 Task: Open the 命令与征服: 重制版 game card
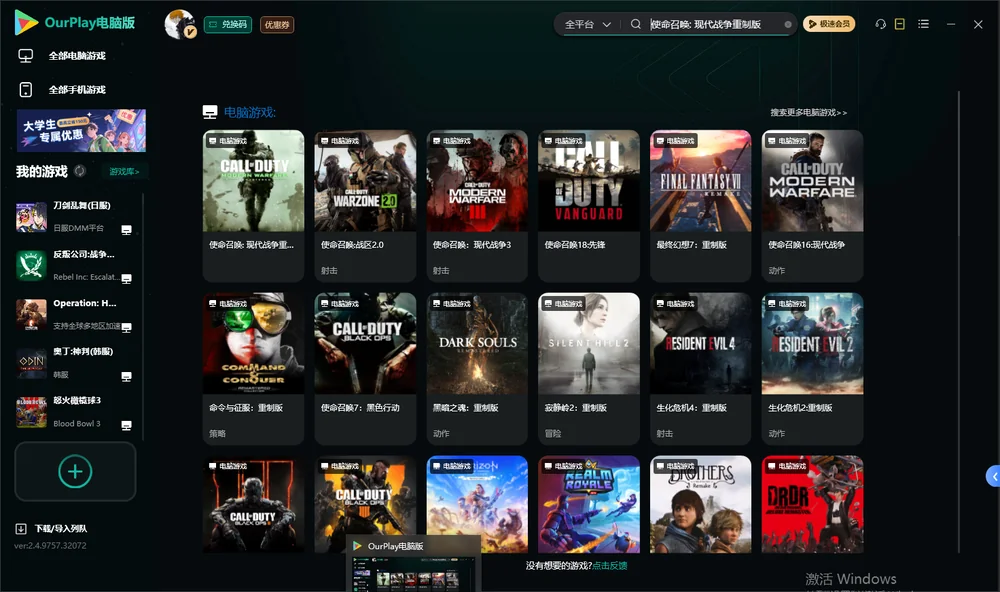[x=253, y=368]
